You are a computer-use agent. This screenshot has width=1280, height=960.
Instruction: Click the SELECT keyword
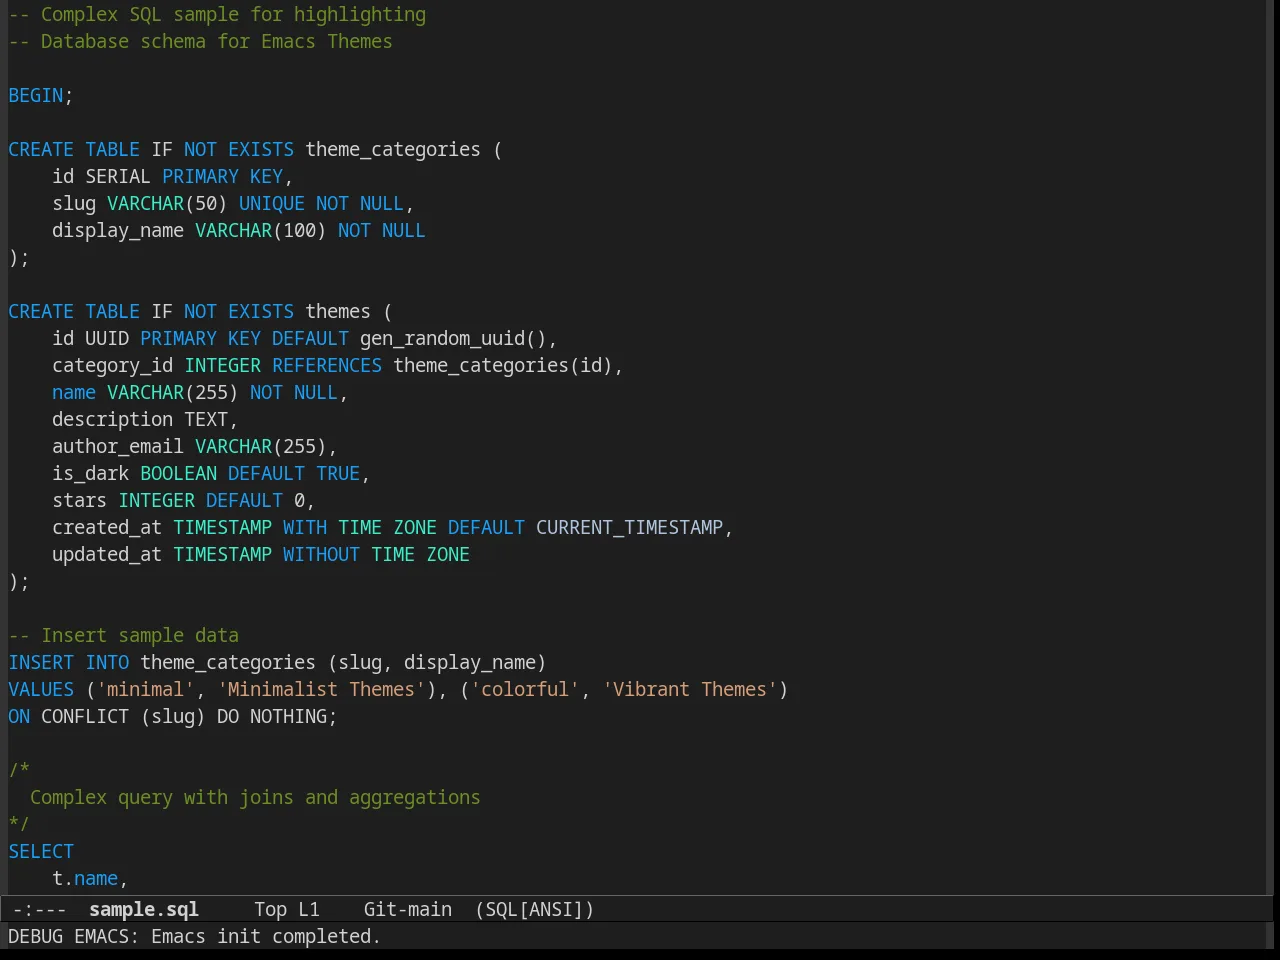click(41, 851)
